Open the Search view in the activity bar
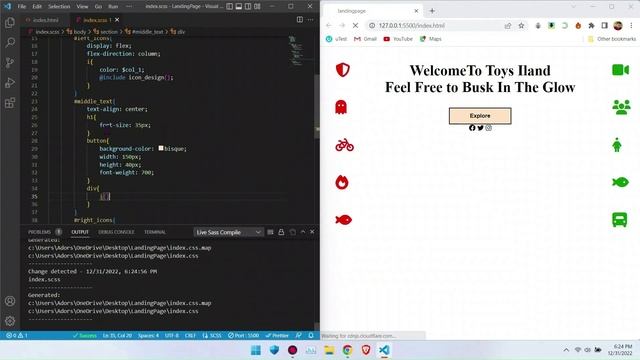Screen dimensions: 640x360 click(x=10, y=42)
